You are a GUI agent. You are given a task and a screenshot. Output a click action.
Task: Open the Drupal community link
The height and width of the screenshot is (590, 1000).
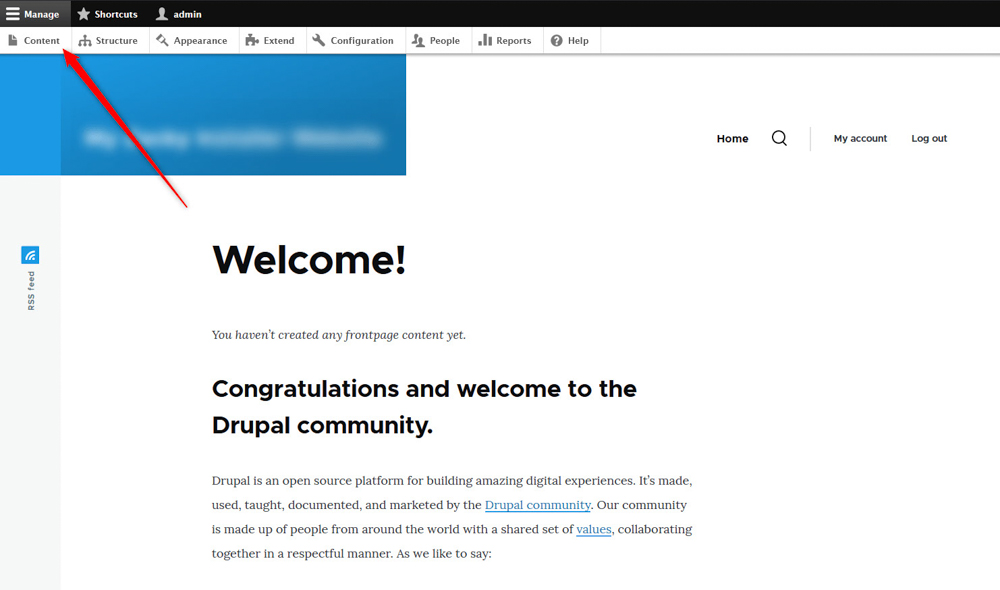(537, 505)
